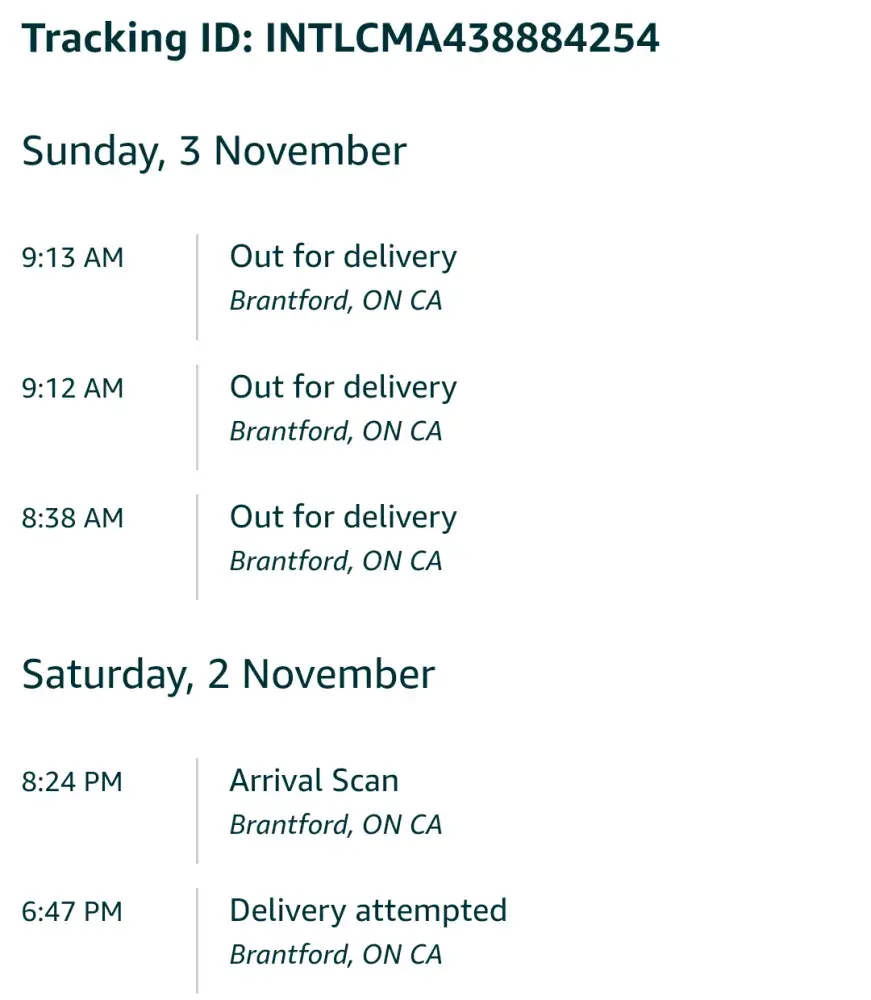Image resolution: width=871 pixels, height=1000 pixels.
Task: Click the 8:38 AM timestamp
Action: (73, 518)
